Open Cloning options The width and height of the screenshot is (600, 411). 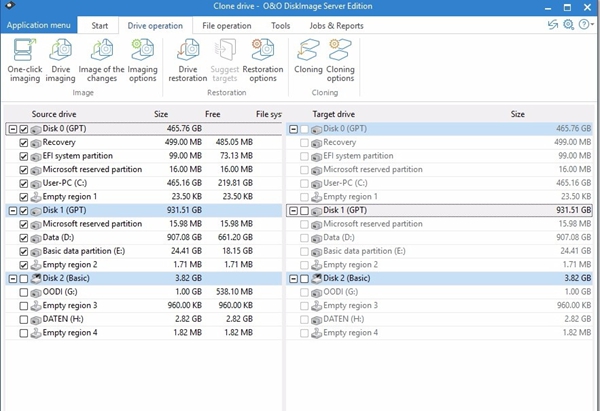pos(340,60)
